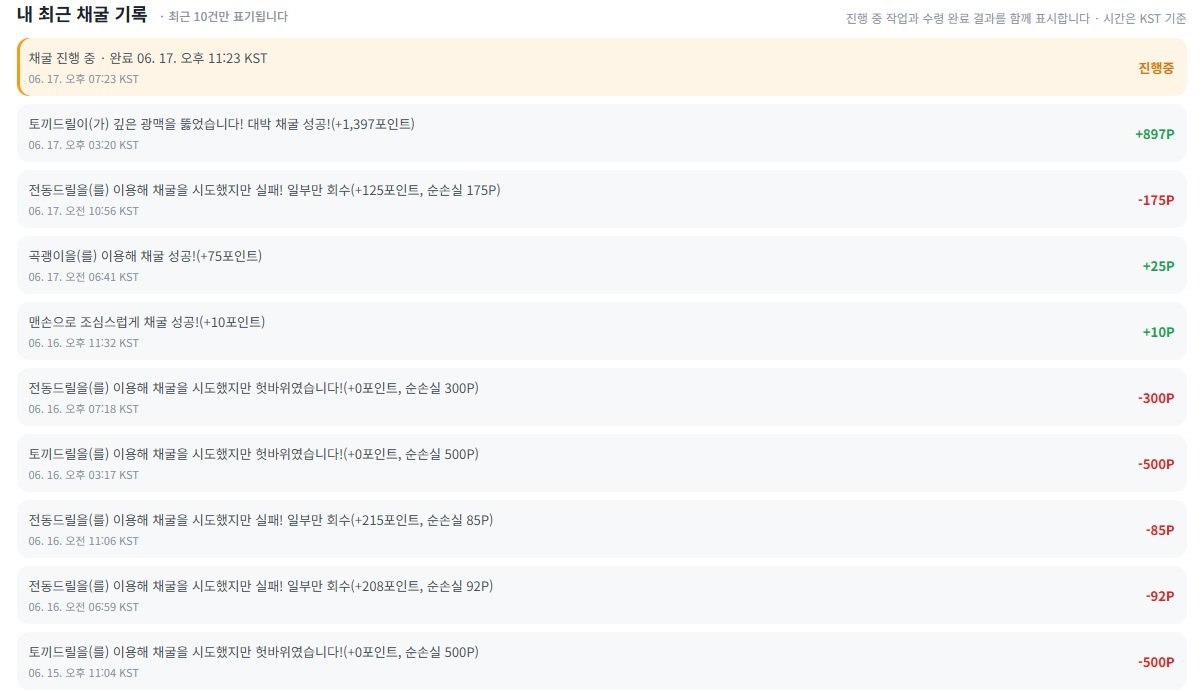Select the 06. 16. 오후 03:17 토끼드릴 record
This screenshot has width=1202, height=693.
[x=601, y=463]
